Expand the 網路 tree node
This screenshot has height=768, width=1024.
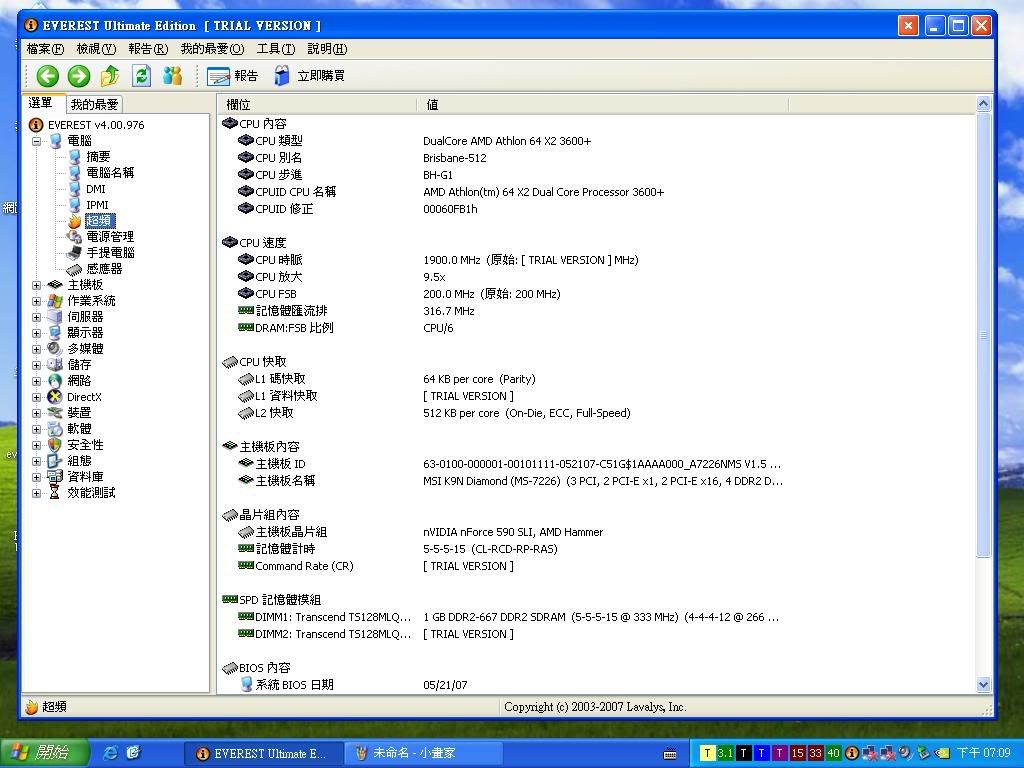[37, 381]
